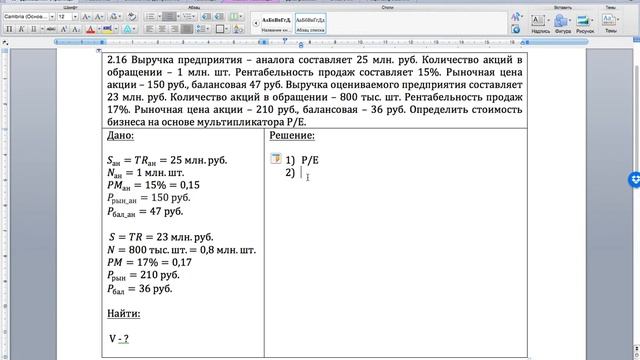Open the line spacing button
This screenshot has height=360, width=640.
pos(202,29)
